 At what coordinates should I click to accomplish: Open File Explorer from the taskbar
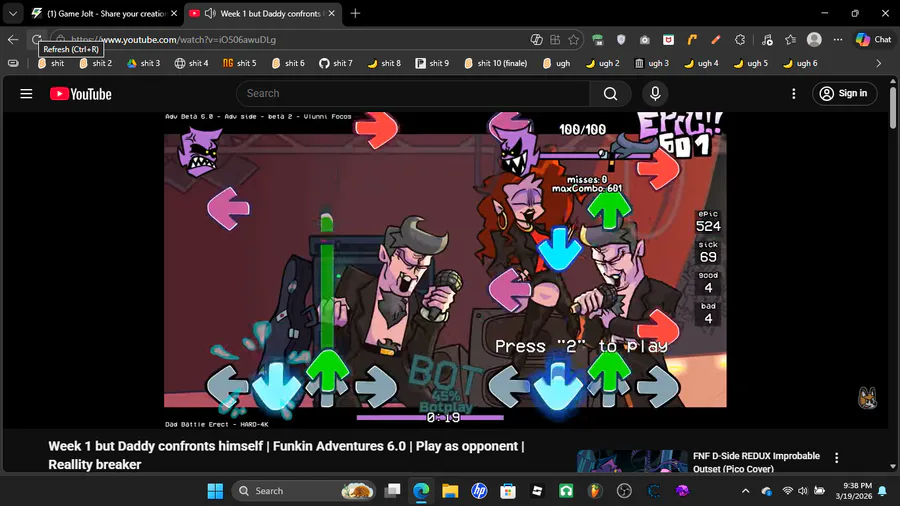click(450, 491)
